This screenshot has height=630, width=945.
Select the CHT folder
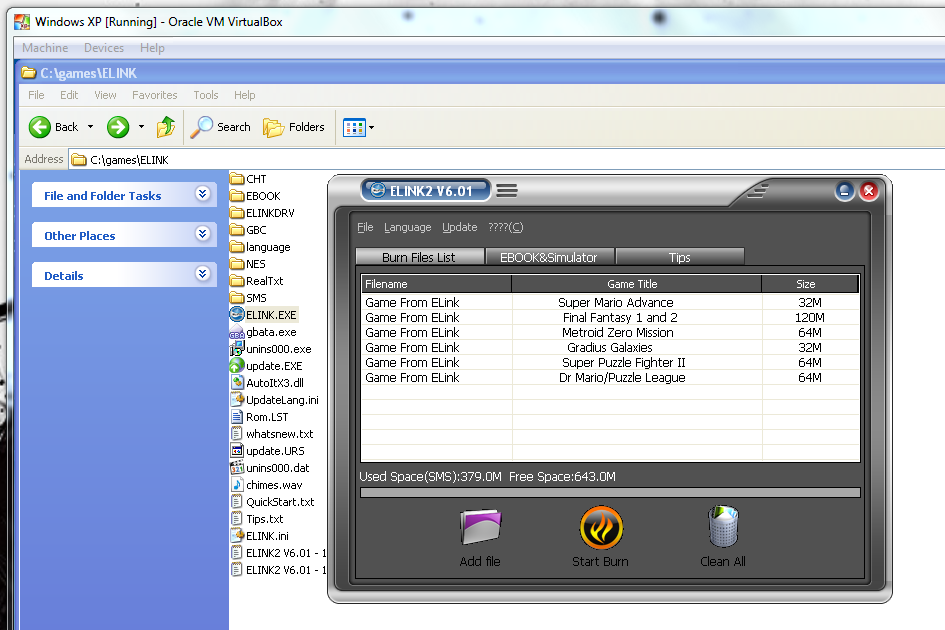click(x=248, y=179)
